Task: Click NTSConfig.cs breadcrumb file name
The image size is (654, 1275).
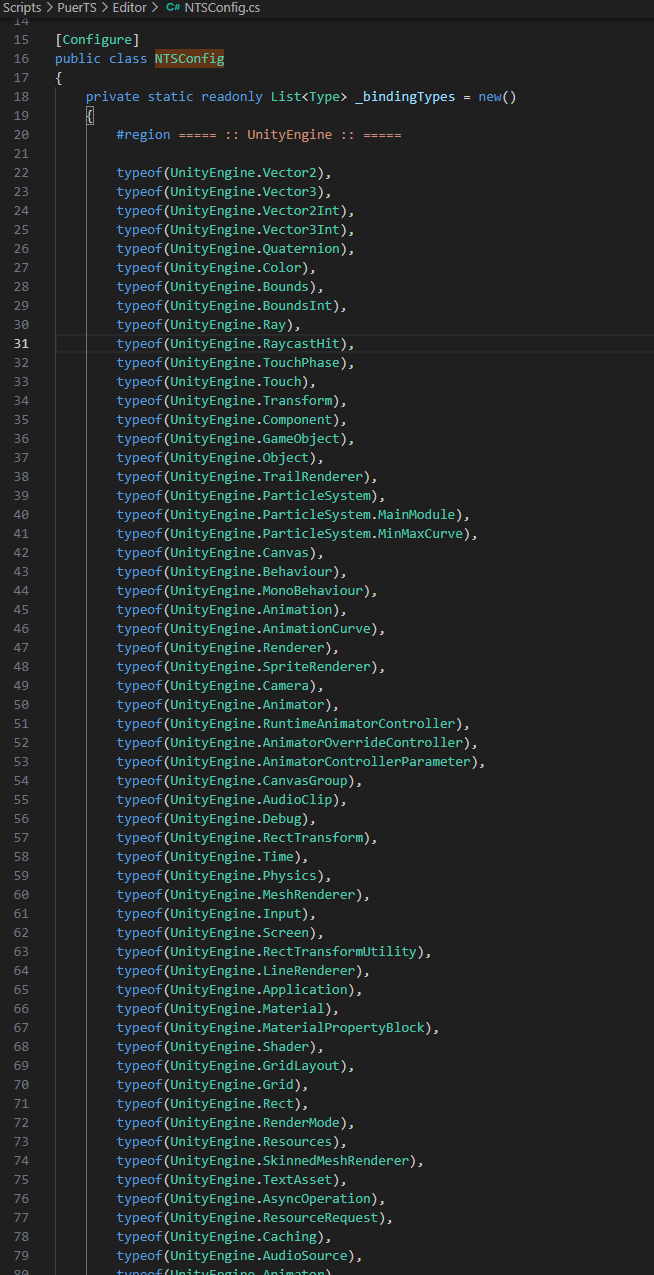Action: [x=222, y=7]
